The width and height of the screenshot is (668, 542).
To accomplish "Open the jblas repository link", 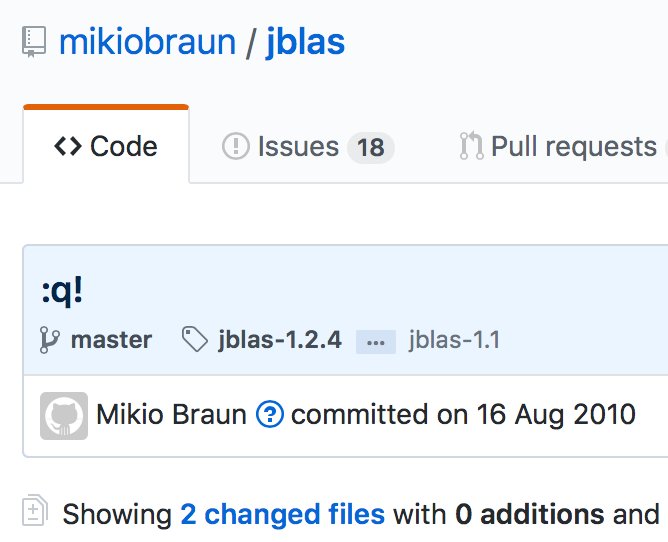I will 305,42.
